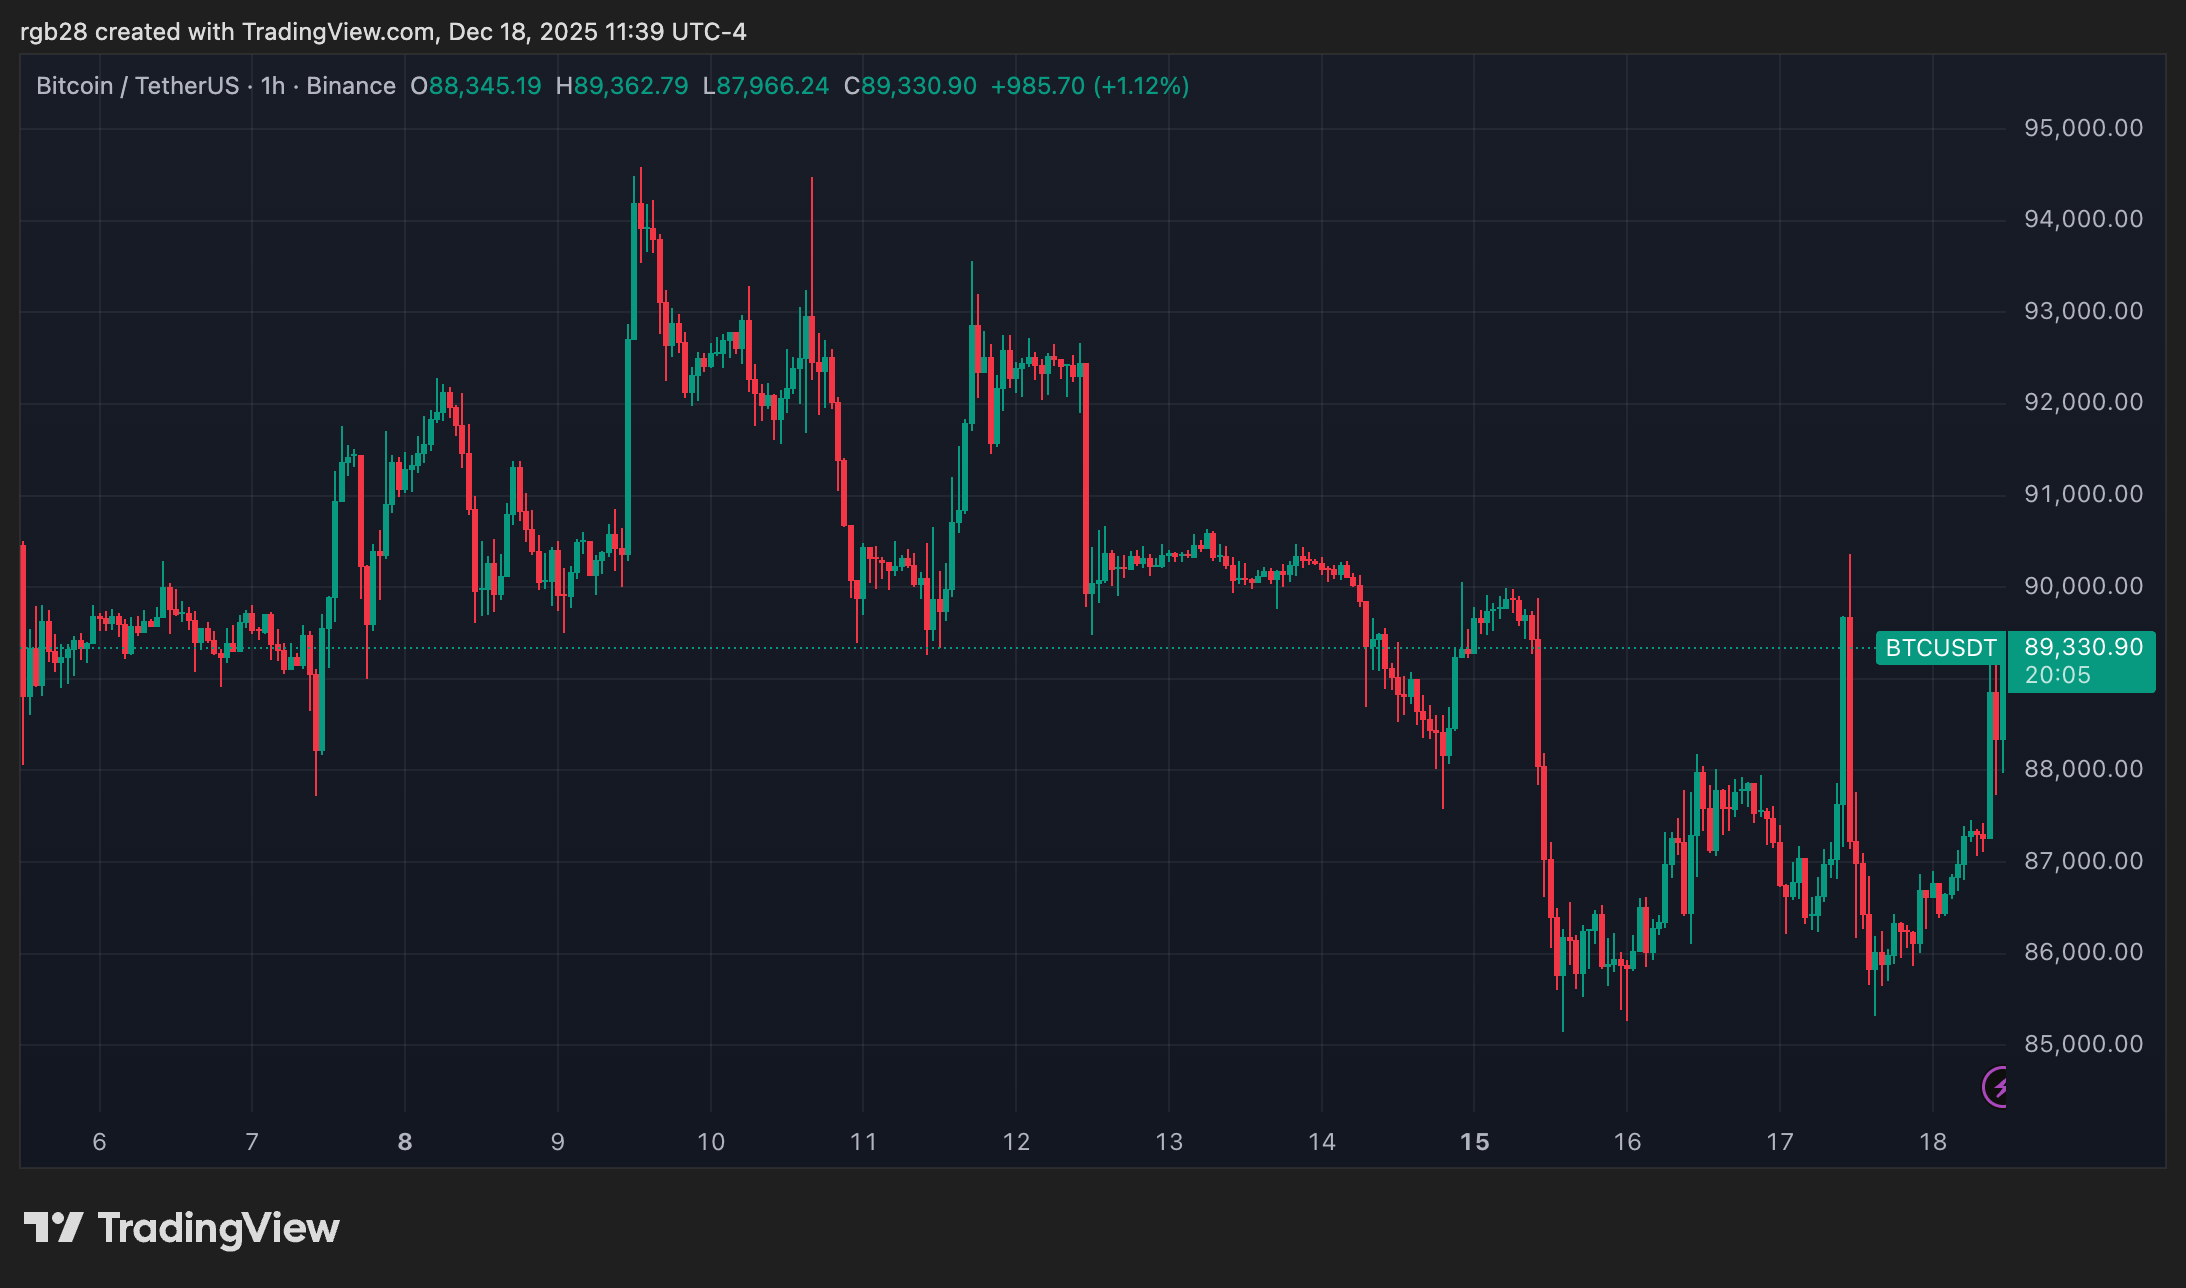Select date "15" on the time axis

point(1475,1140)
